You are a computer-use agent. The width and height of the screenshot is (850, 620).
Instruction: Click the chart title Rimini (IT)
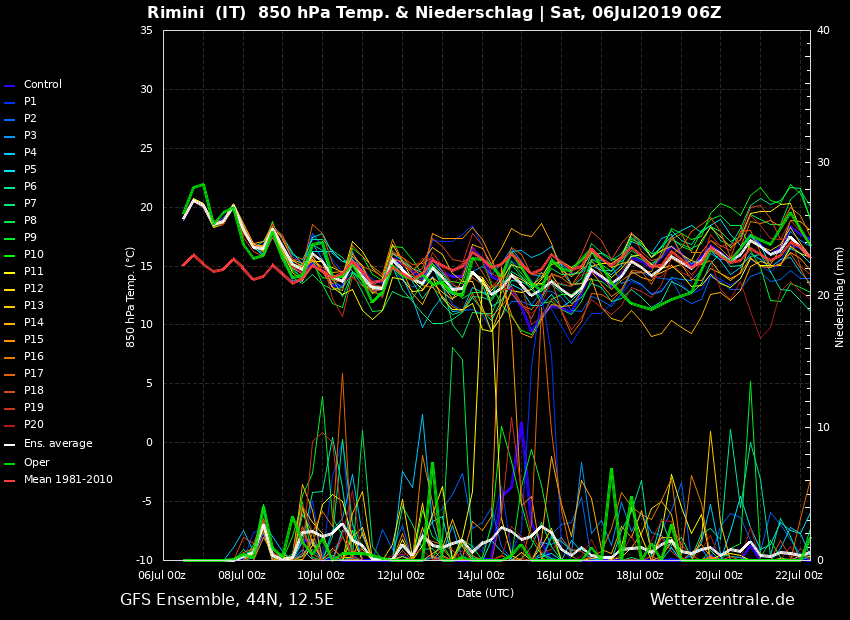click(x=197, y=13)
